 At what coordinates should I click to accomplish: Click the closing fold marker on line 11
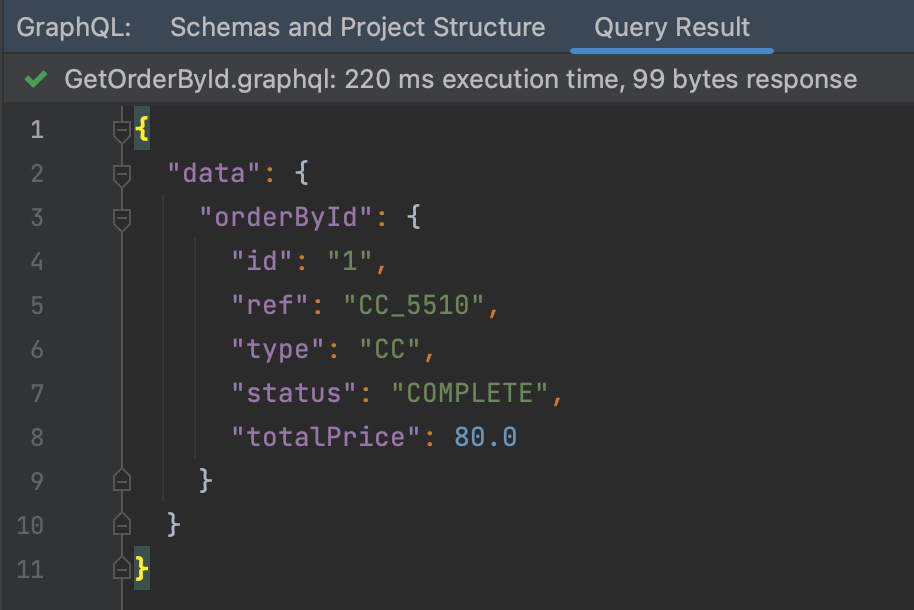(122, 569)
